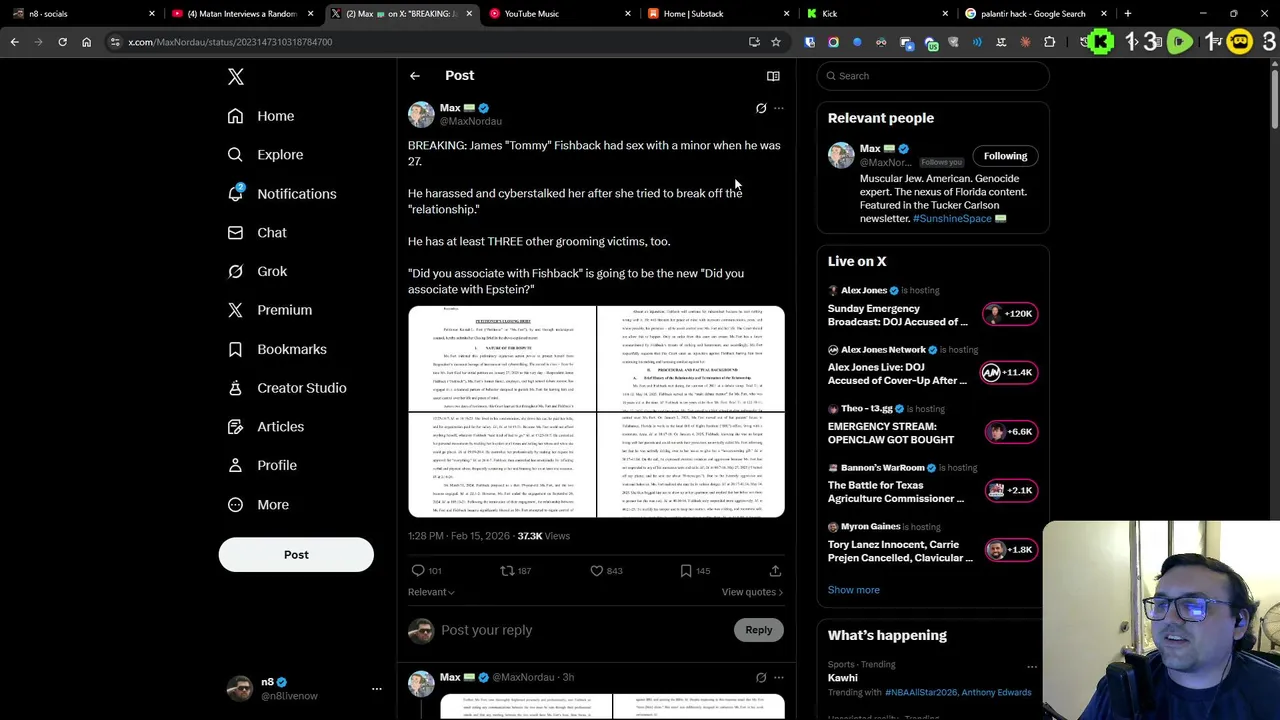Open Grok in the sidebar
Image resolution: width=1280 pixels, height=720 pixels.
pyautogui.click(x=257, y=271)
